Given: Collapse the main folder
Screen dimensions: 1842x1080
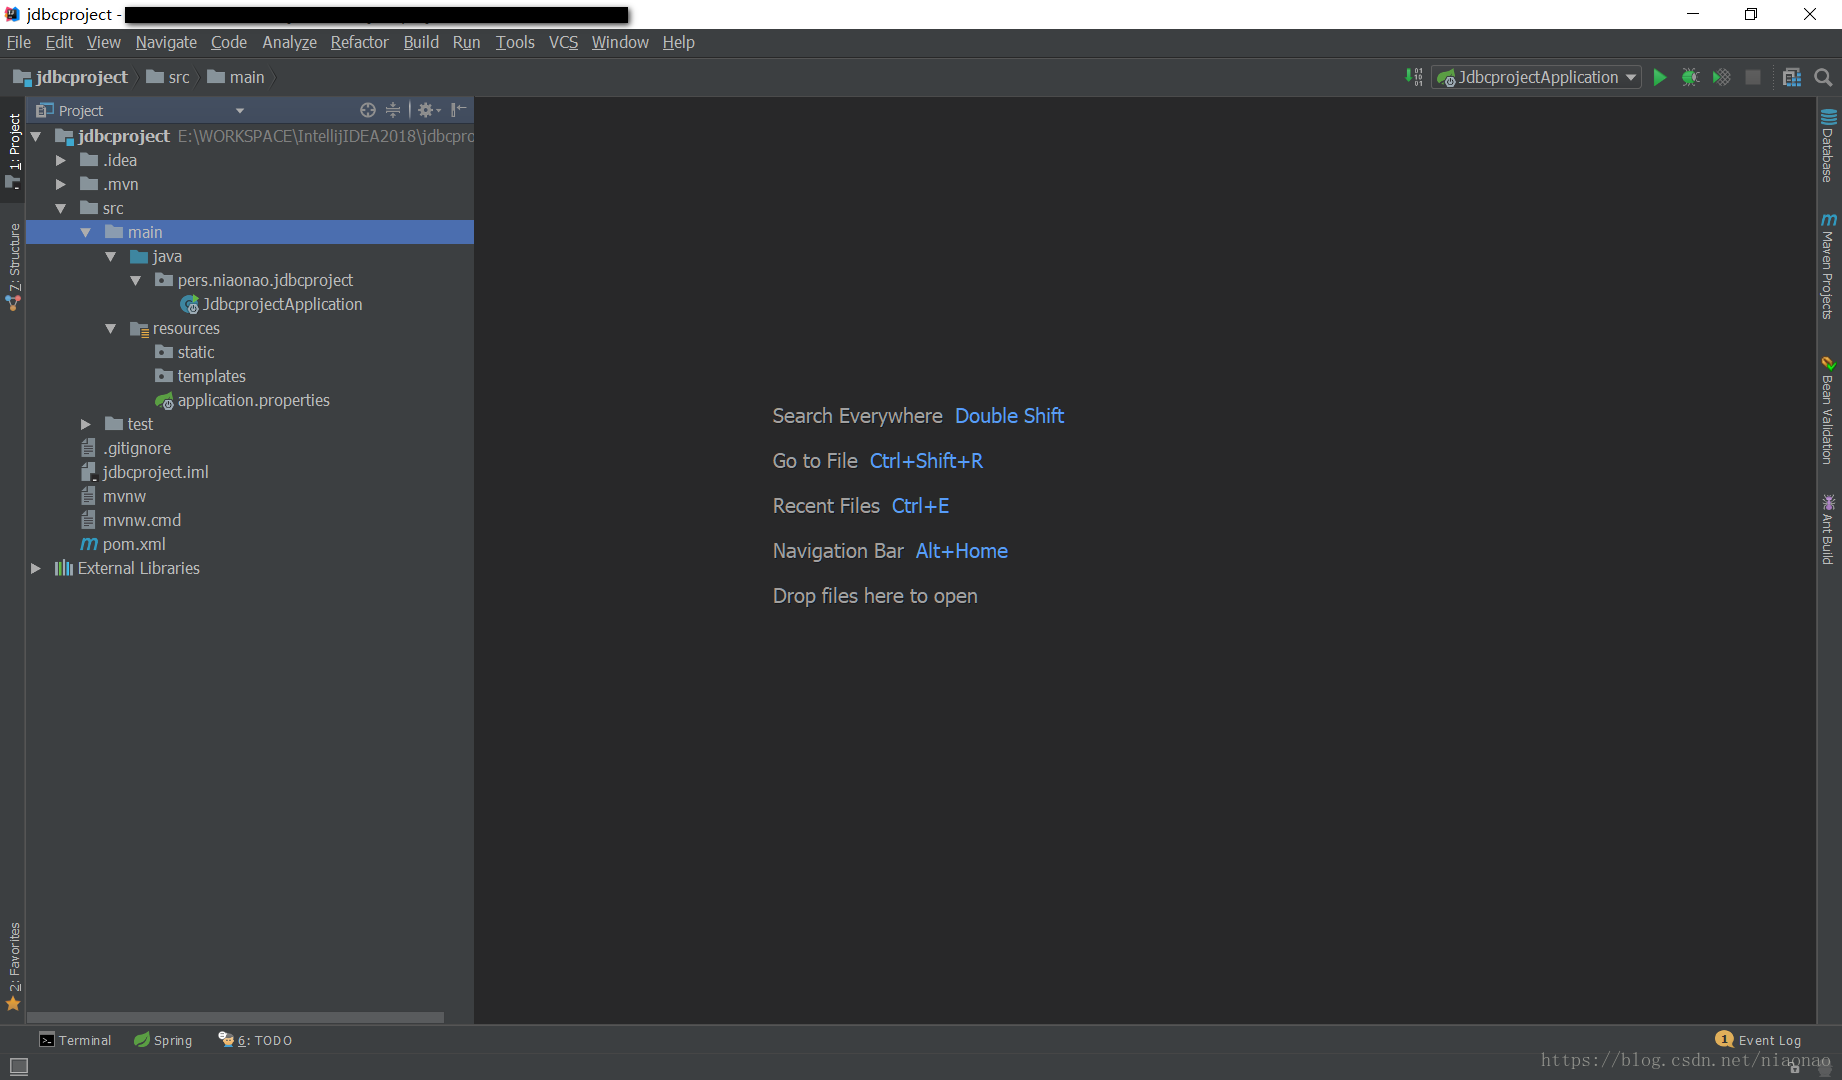Looking at the screenshot, I should click(86, 232).
